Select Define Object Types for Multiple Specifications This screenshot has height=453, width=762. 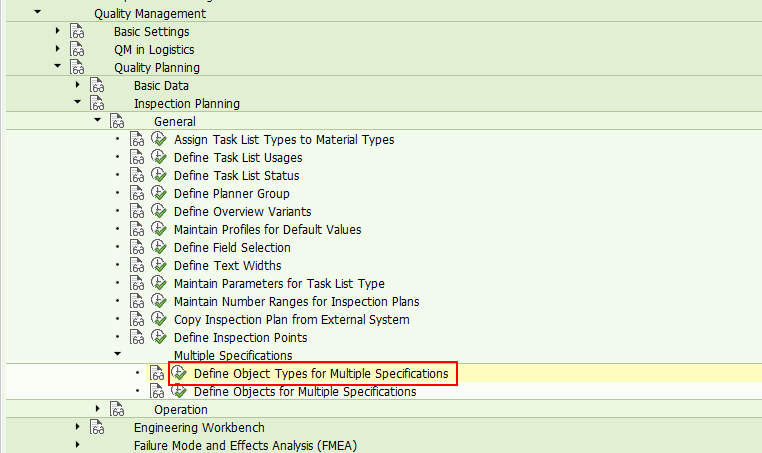[x=320, y=374]
